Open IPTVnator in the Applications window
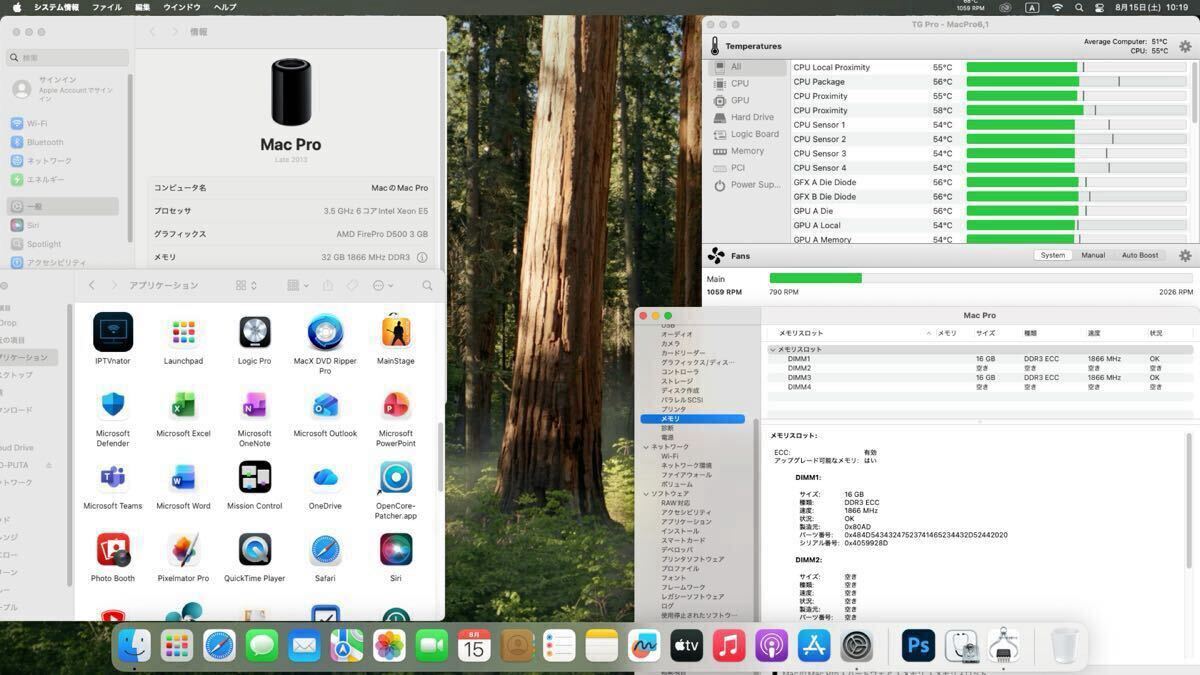Image resolution: width=1200 pixels, height=675 pixels. tap(113, 332)
